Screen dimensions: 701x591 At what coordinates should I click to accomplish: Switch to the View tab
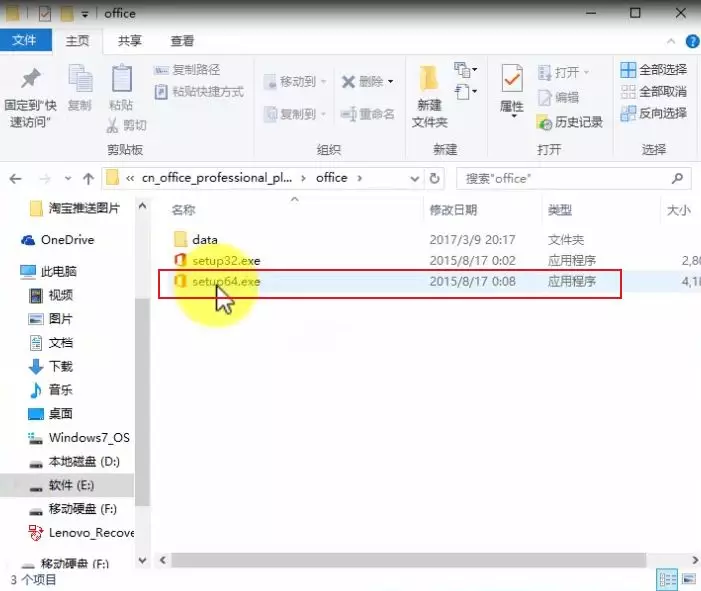click(182, 41)
